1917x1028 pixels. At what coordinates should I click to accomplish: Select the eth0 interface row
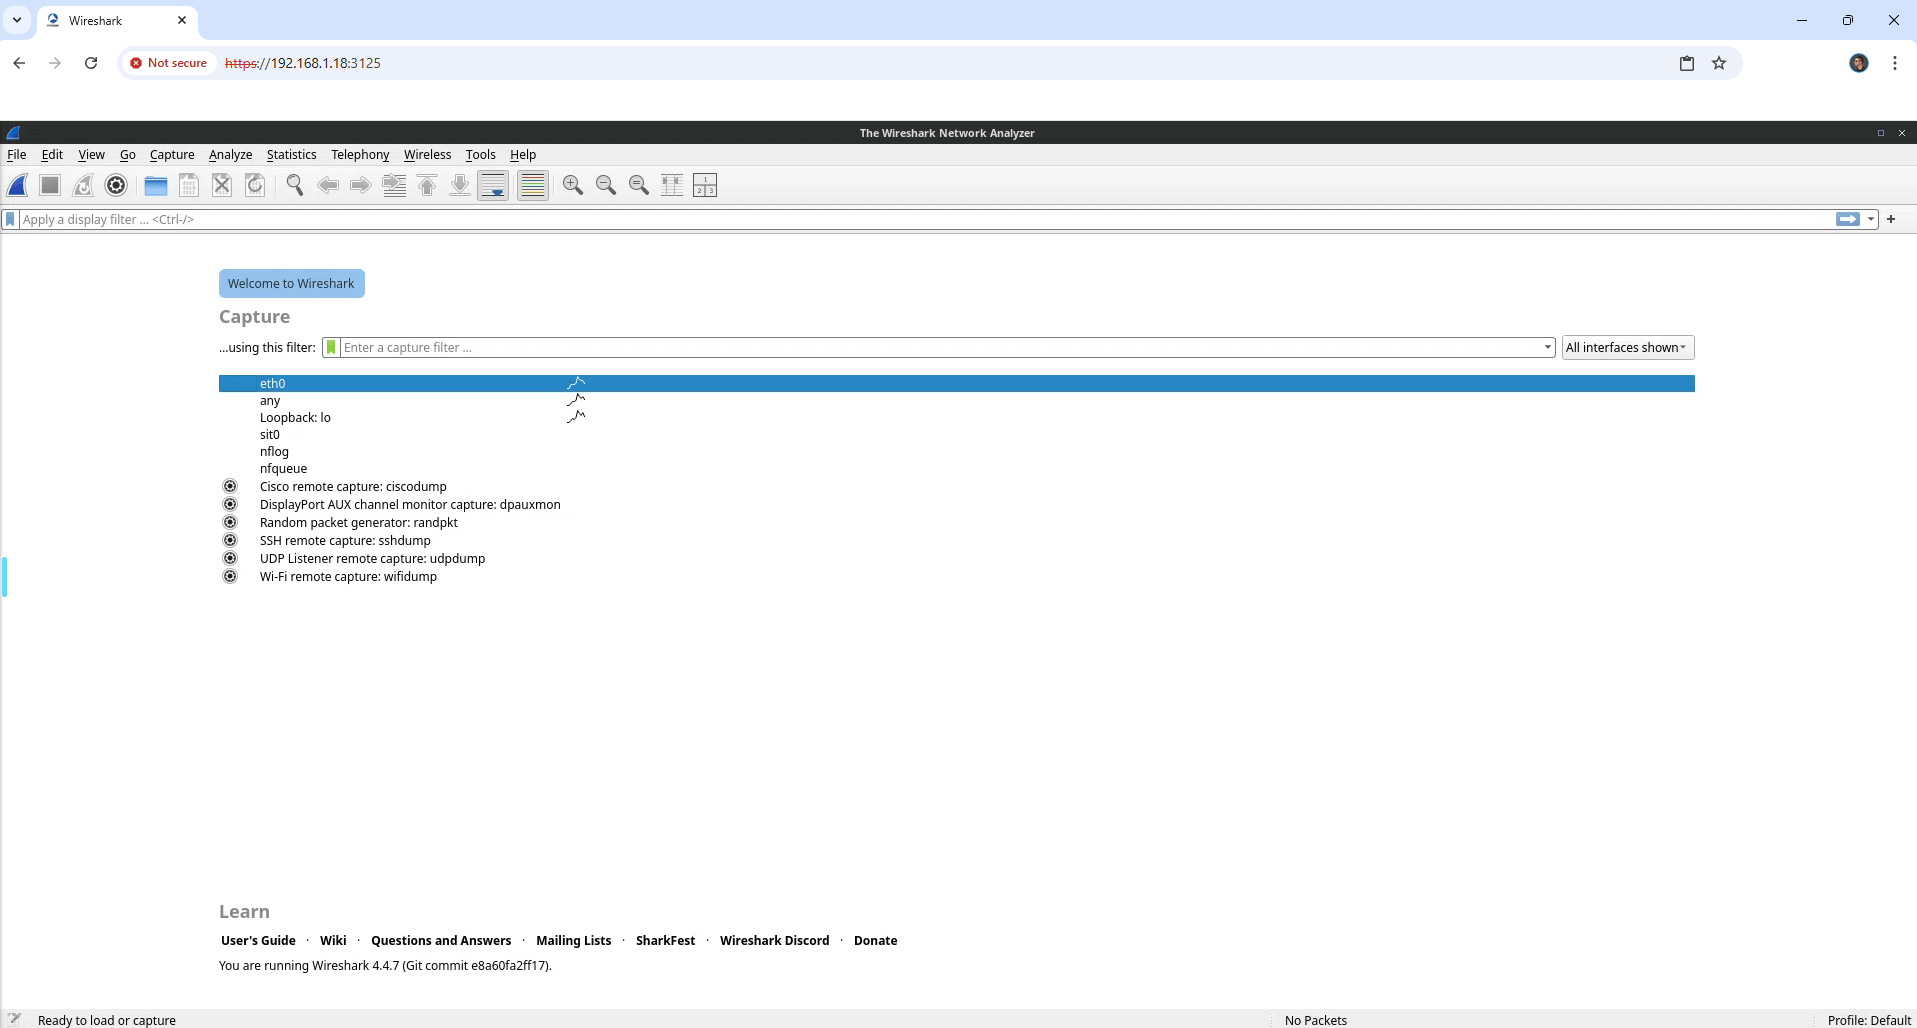(x=957, y=383)
